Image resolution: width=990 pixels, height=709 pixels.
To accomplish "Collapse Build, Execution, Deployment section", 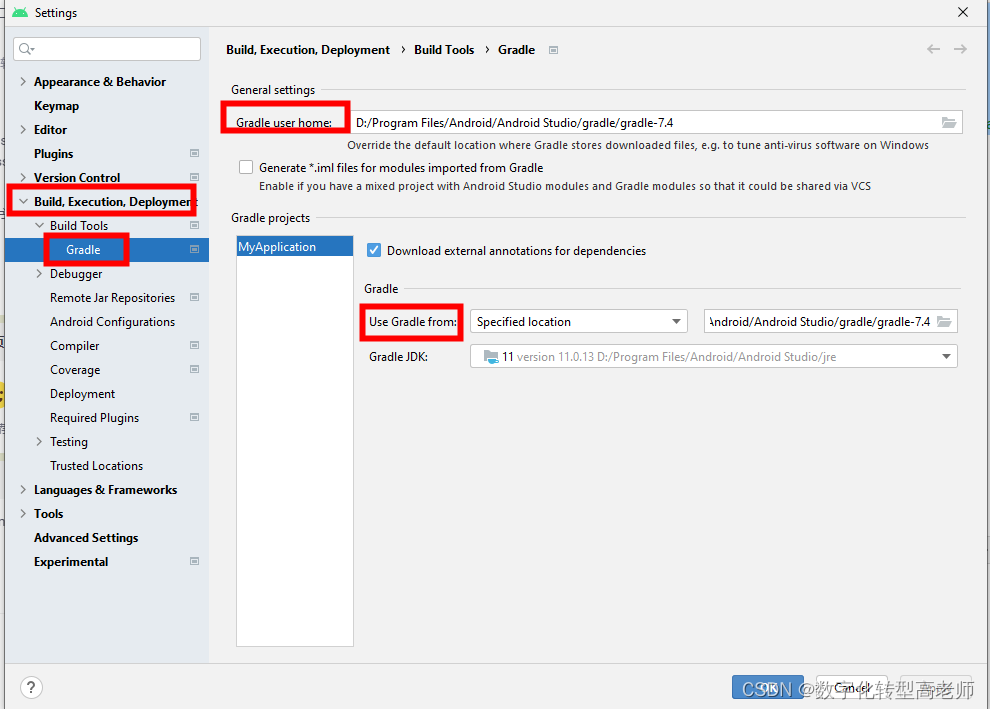I will pos(23,201).
